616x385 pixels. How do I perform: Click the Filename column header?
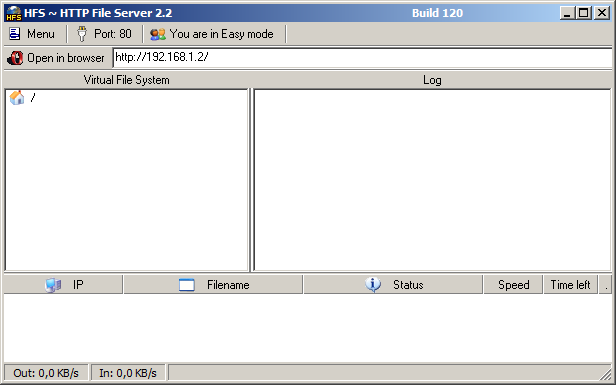[213, 284]
